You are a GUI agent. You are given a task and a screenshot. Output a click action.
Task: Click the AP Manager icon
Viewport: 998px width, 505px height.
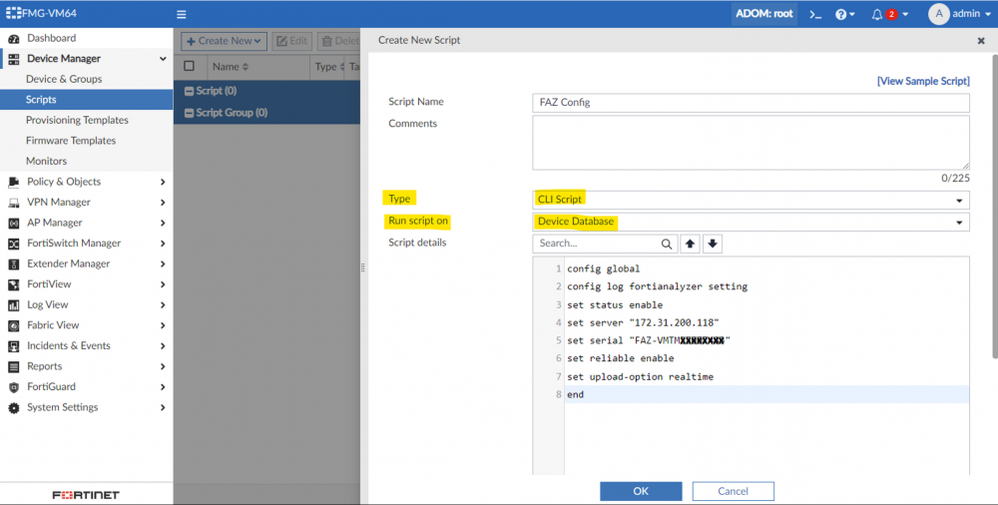[13, 223]
